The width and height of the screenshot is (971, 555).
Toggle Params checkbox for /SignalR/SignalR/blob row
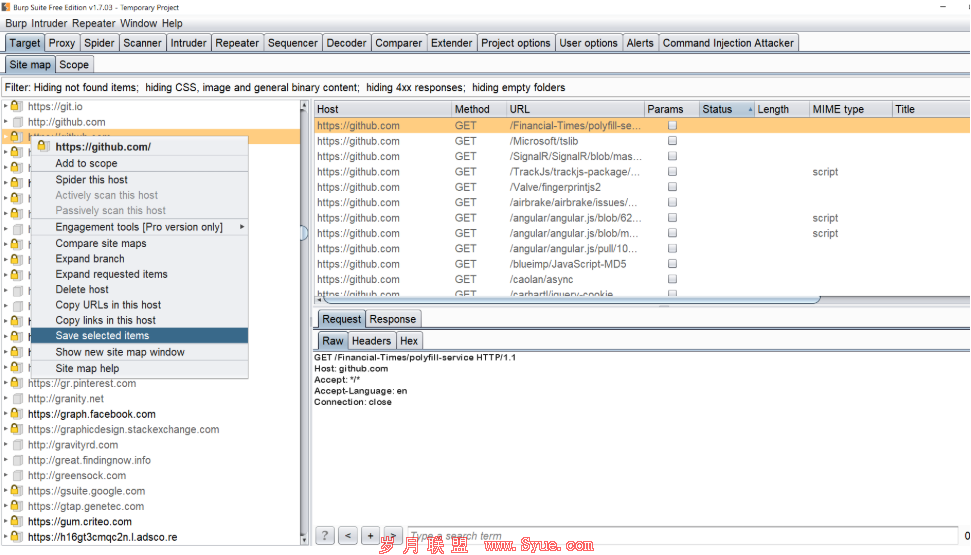(x=673, y=157)
